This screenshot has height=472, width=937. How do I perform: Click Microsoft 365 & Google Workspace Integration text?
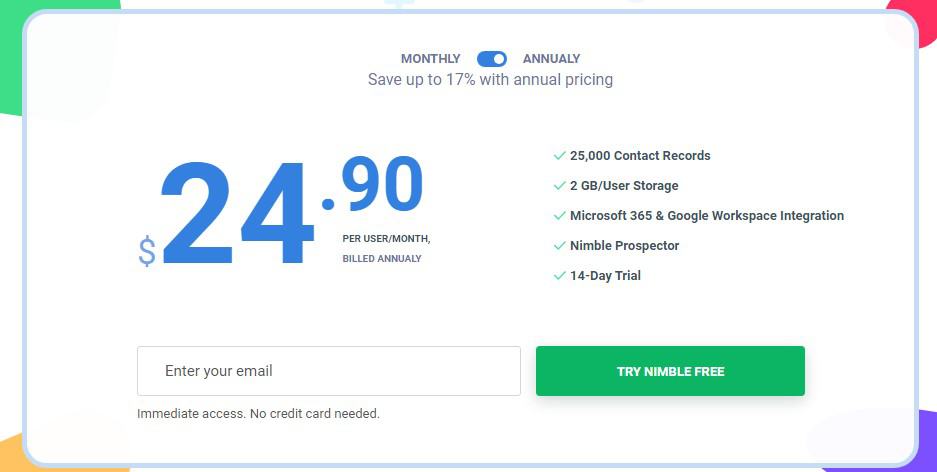(707, 216)
